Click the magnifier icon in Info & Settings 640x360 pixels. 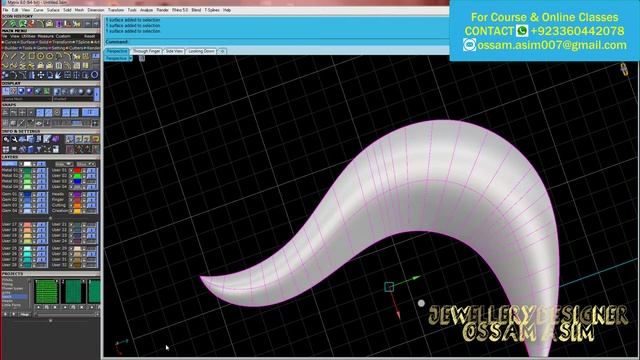click(7, 140)
